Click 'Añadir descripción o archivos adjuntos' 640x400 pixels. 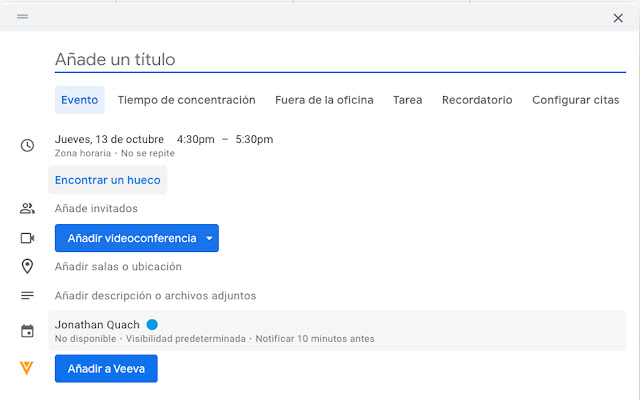coord(156,296)
